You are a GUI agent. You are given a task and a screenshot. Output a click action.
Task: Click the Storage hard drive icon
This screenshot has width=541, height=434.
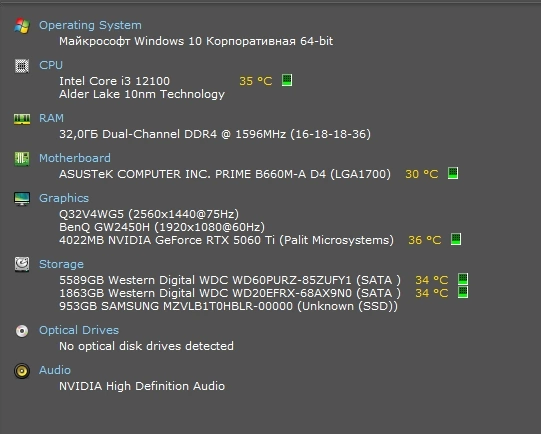coord(22,265)
